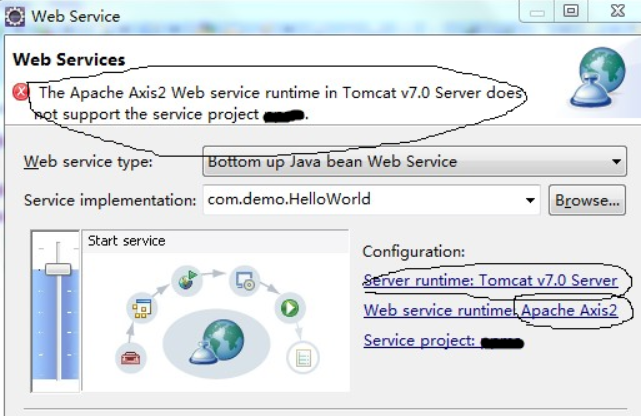641x416 pixels.
Task: Click the globe wizard banner icon
Action: 598,77
